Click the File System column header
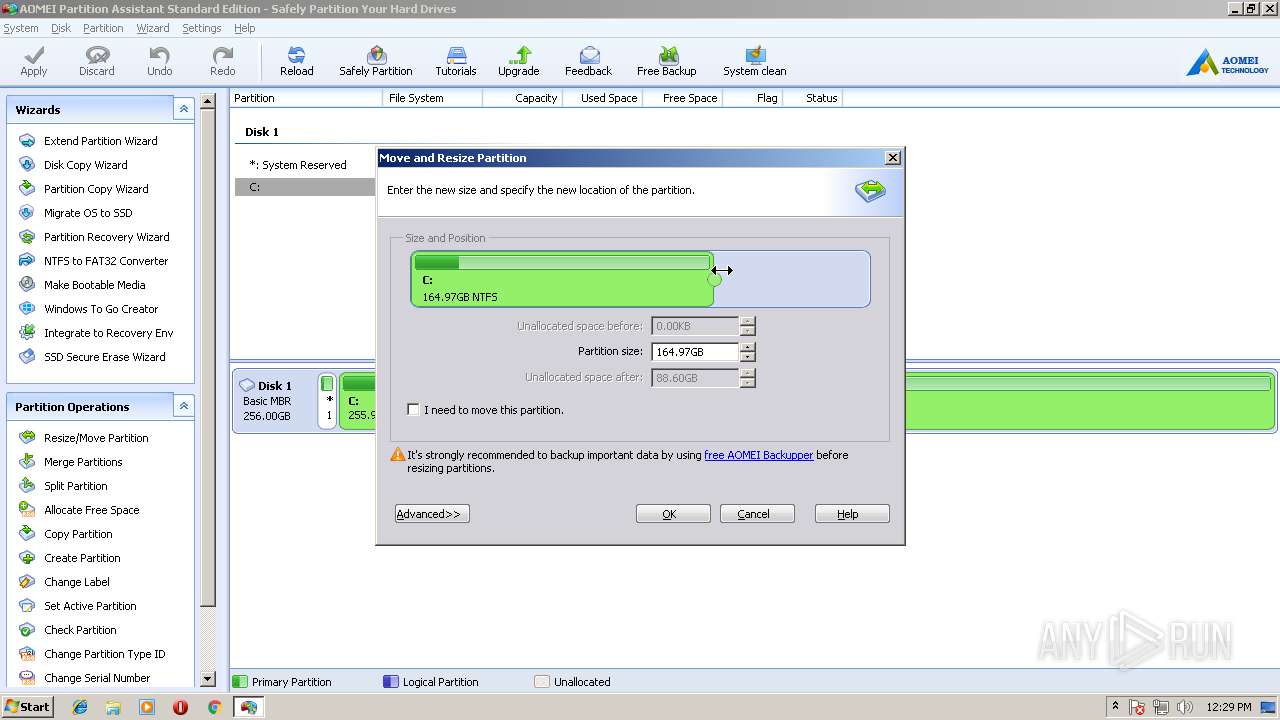 (x=432, y=98)
